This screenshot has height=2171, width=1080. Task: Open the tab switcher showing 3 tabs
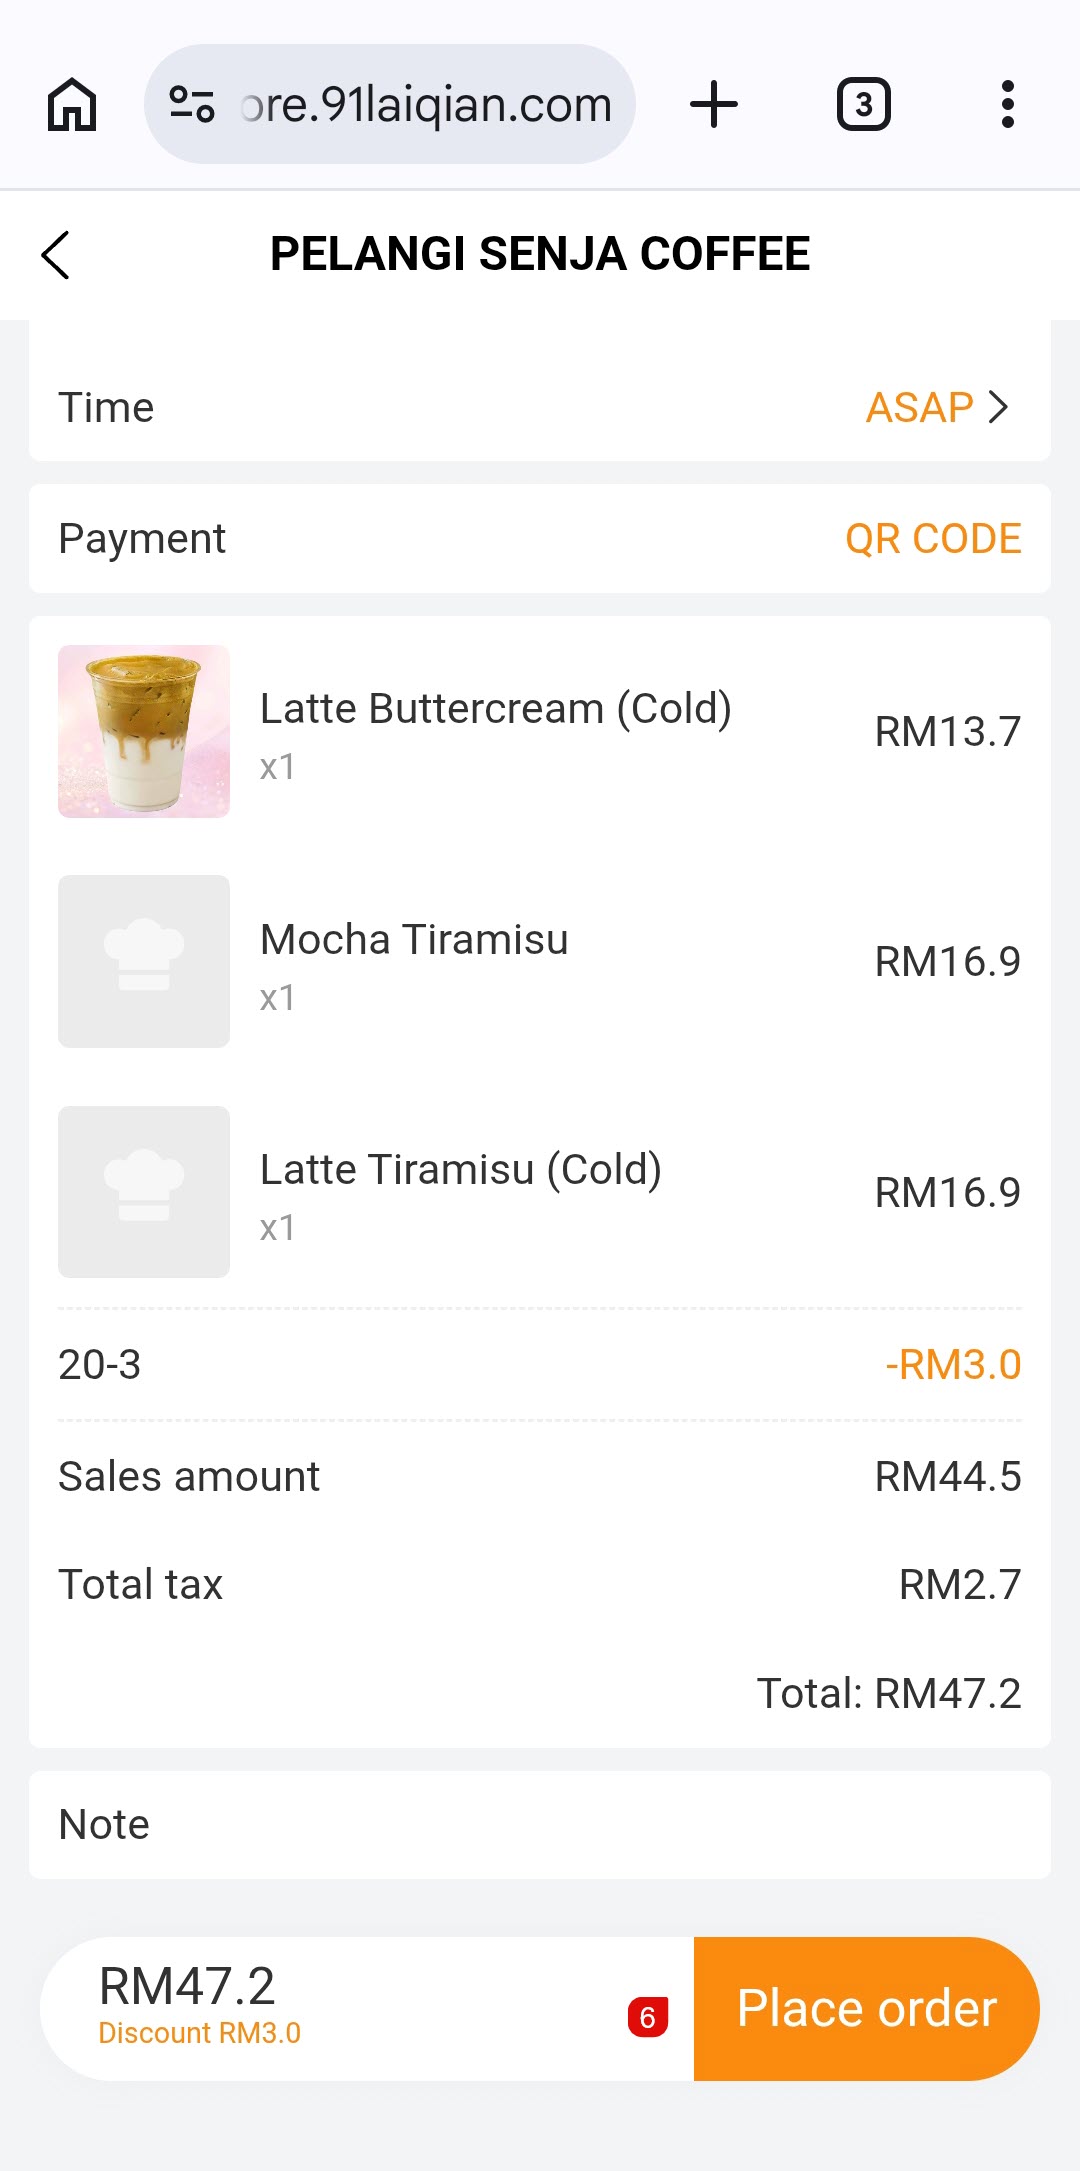click(x=863, y=104)
